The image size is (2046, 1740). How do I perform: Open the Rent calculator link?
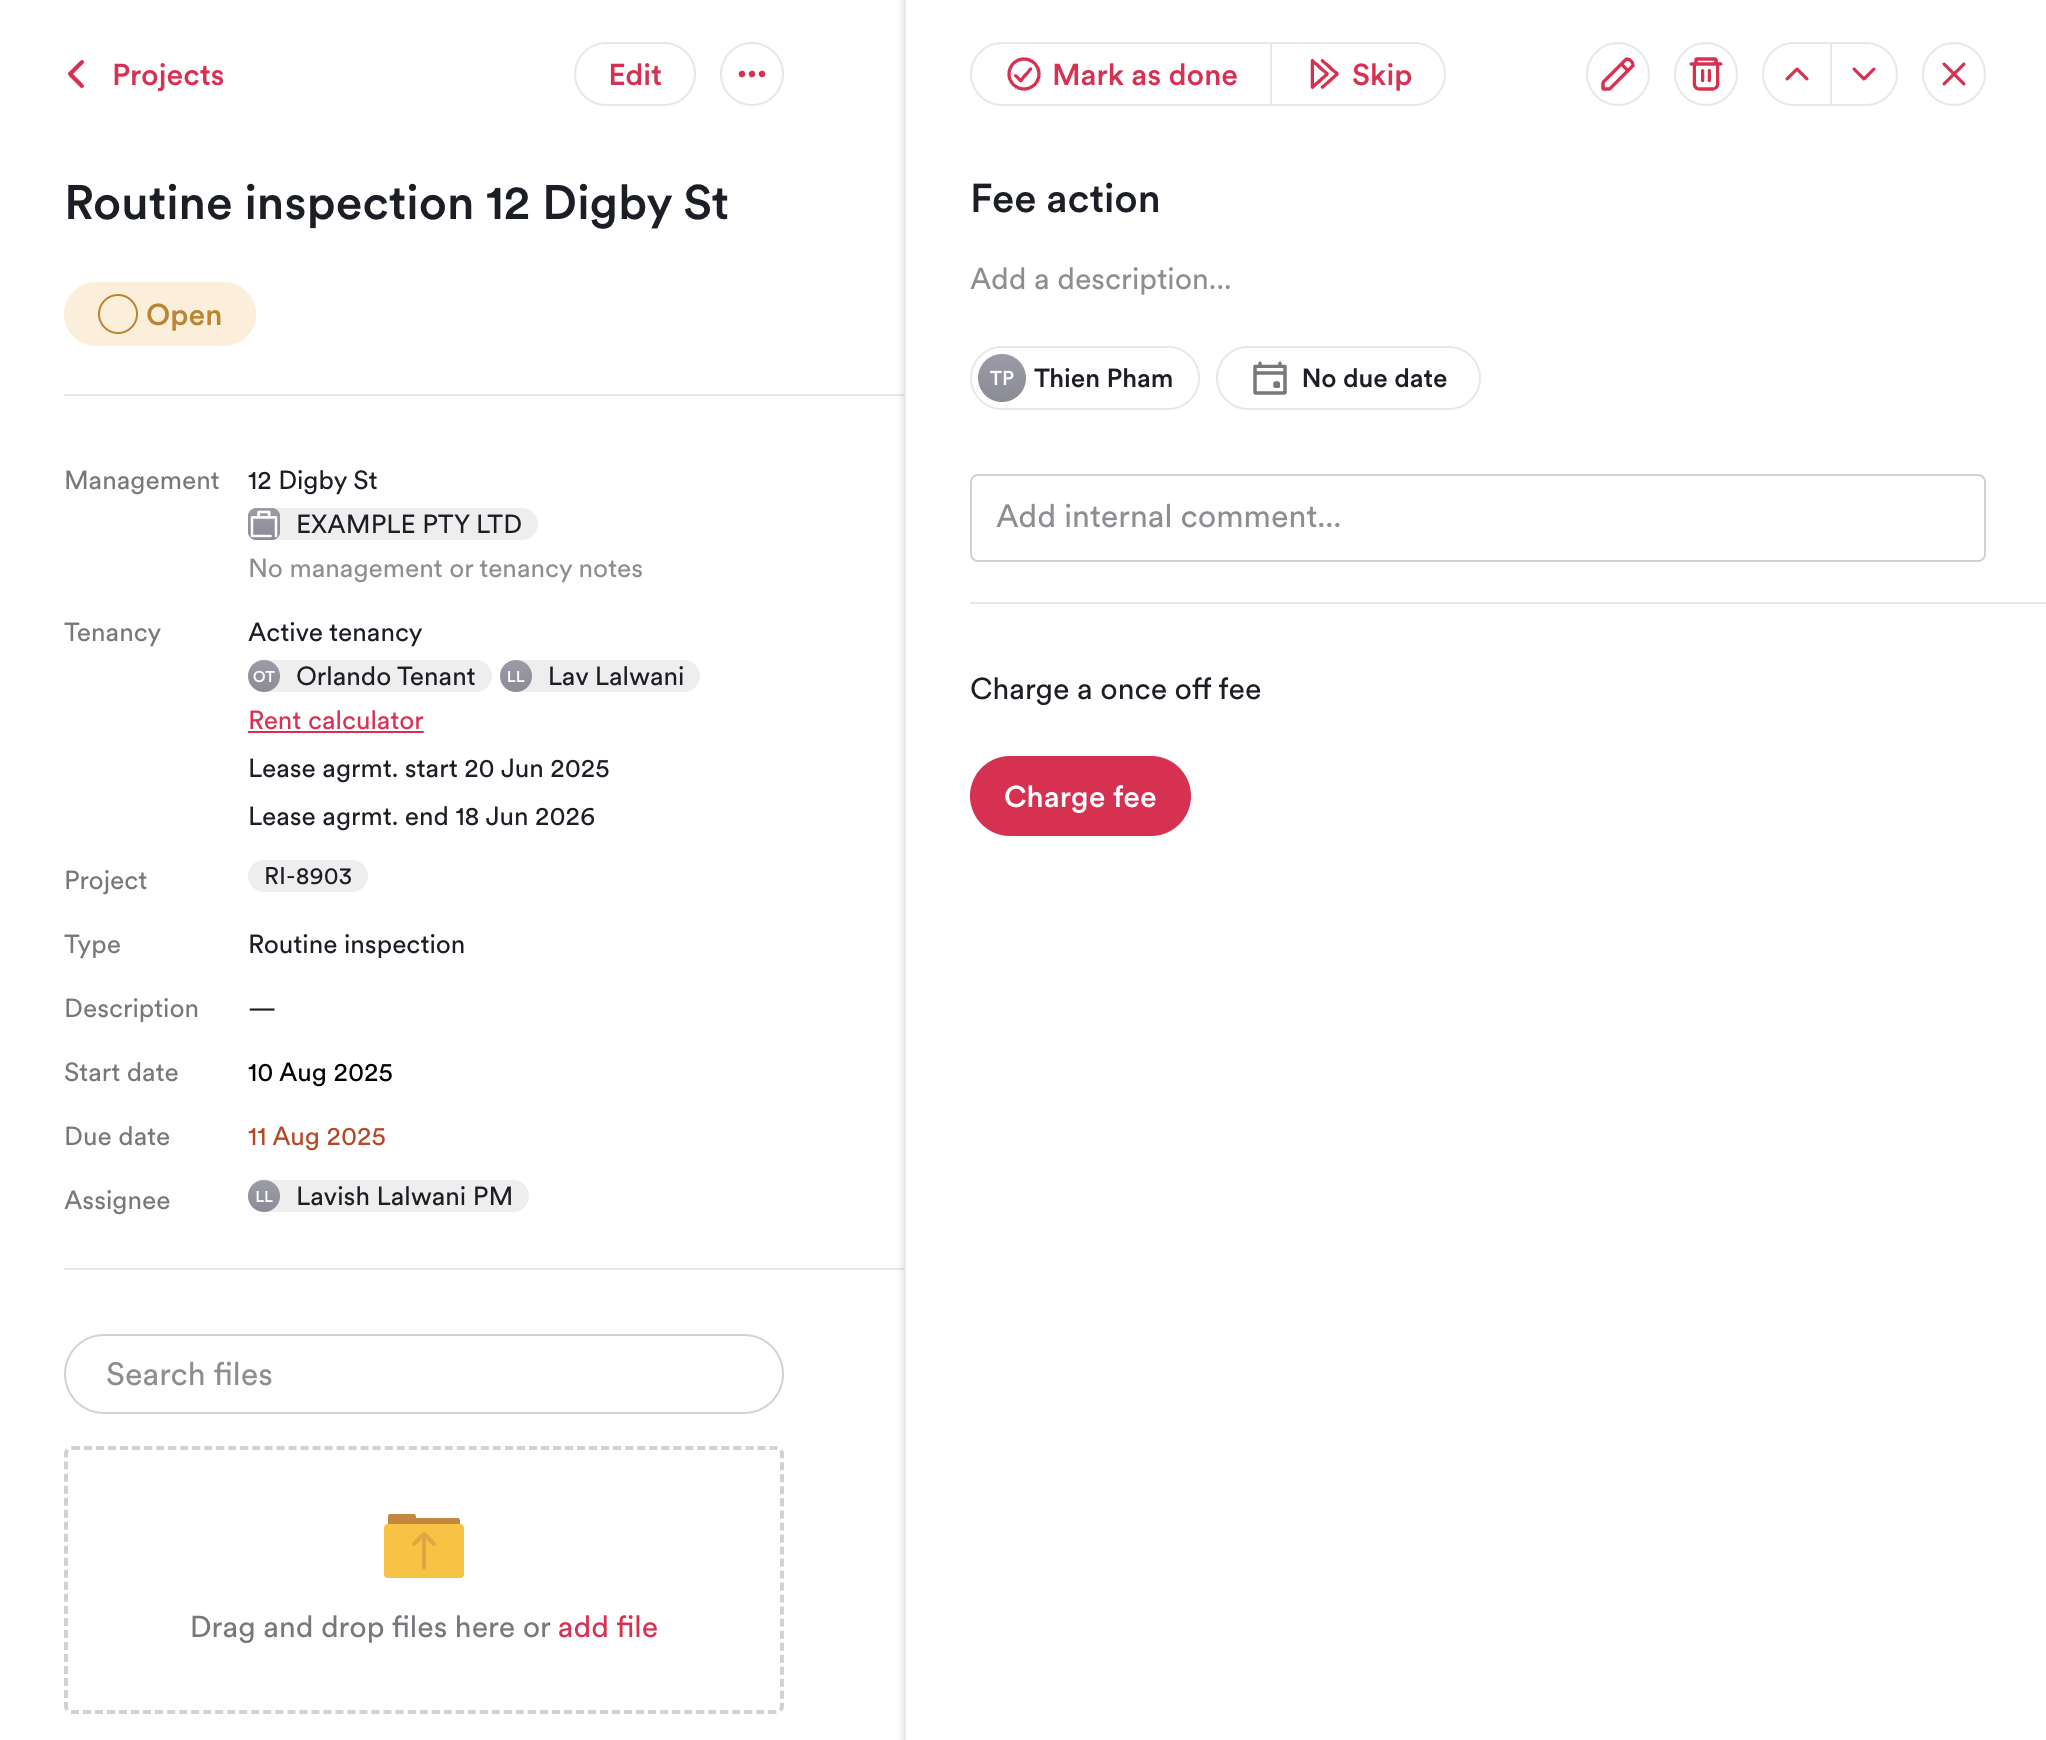336,720
